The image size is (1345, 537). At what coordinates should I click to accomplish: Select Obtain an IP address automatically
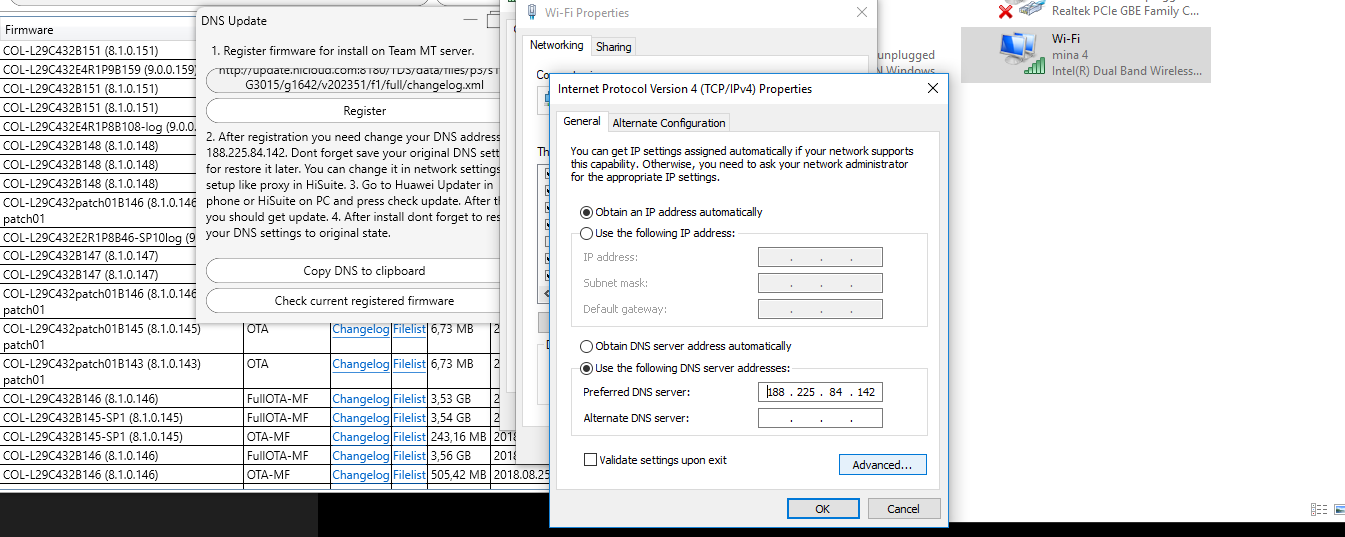click(586, 212)
